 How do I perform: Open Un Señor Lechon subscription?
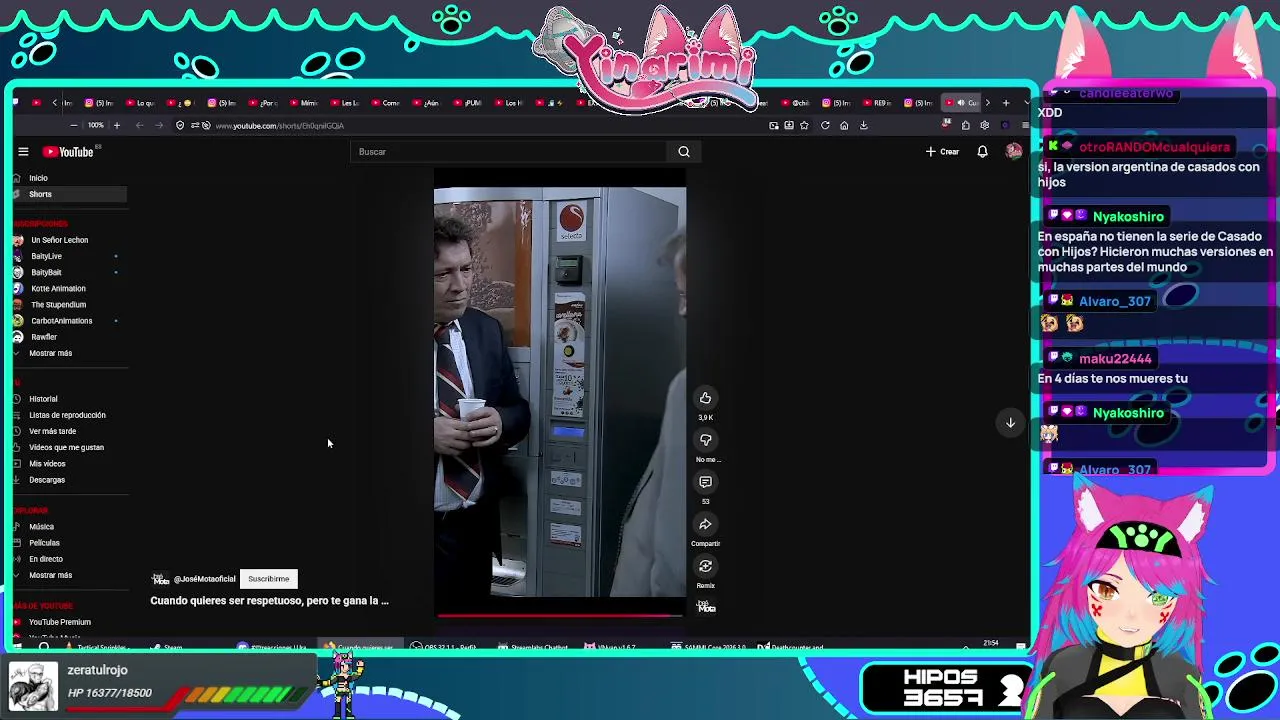point(59,240)
